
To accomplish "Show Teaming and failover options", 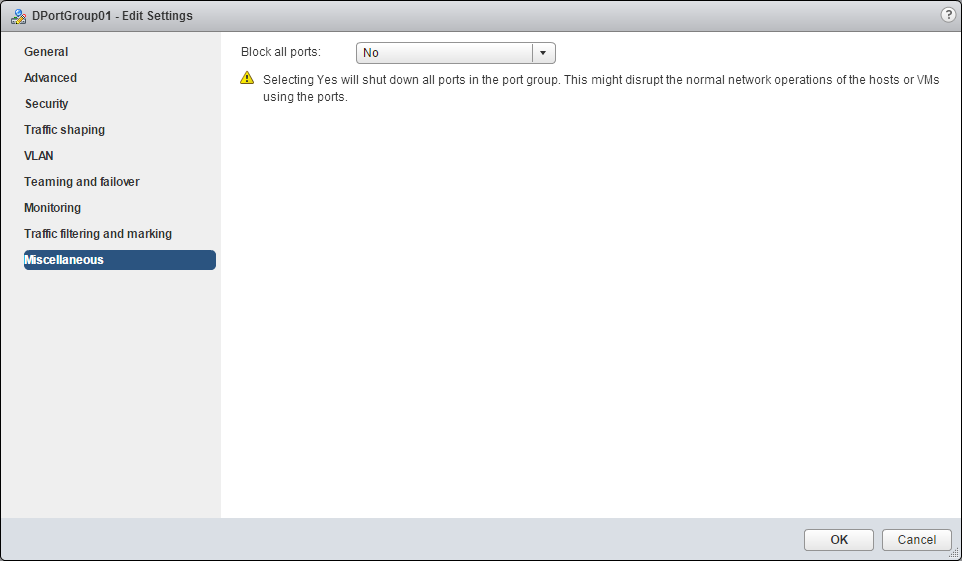I will pyautogui.click(x=82, y=182).
